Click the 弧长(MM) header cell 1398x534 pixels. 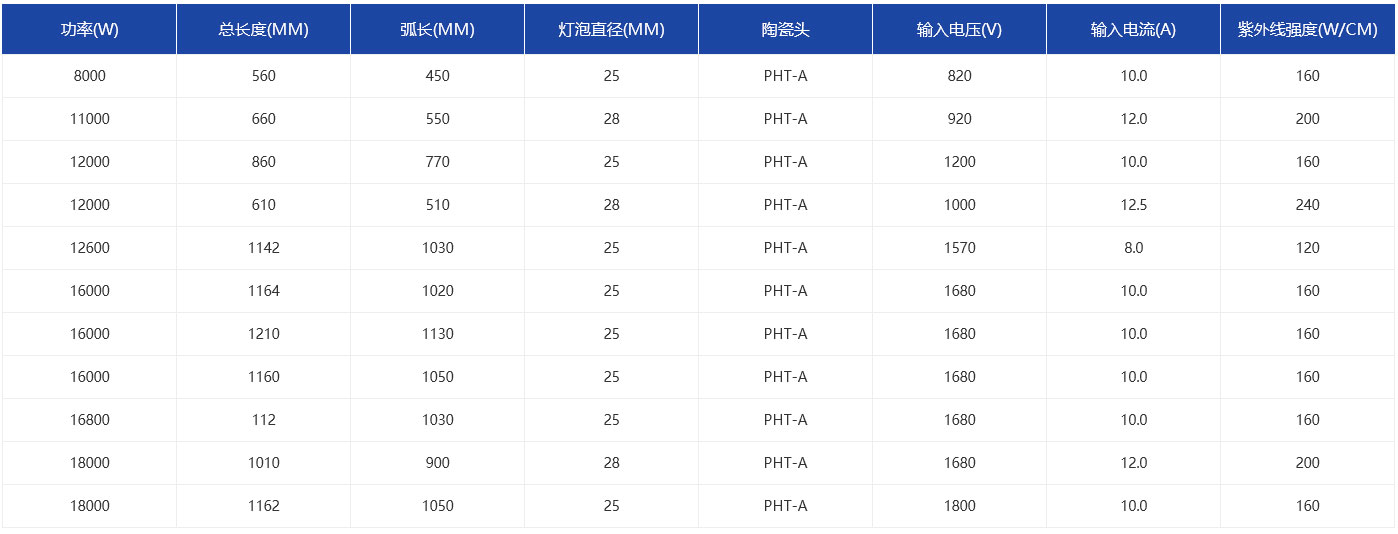point(437,29)
